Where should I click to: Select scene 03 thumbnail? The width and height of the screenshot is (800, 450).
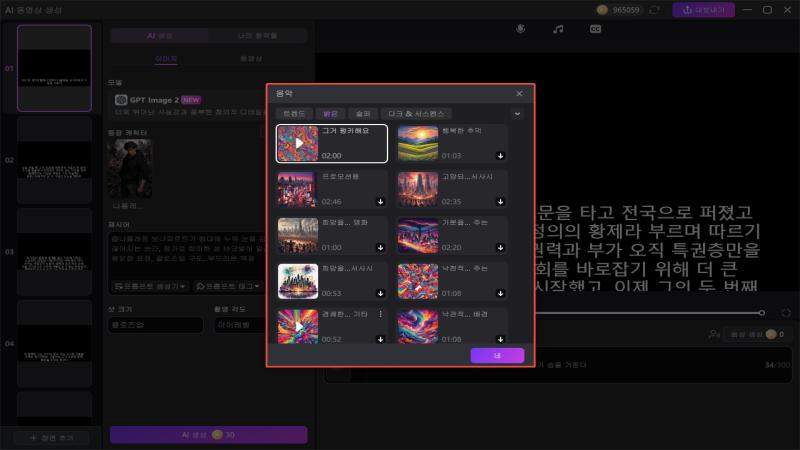(55, 252)
